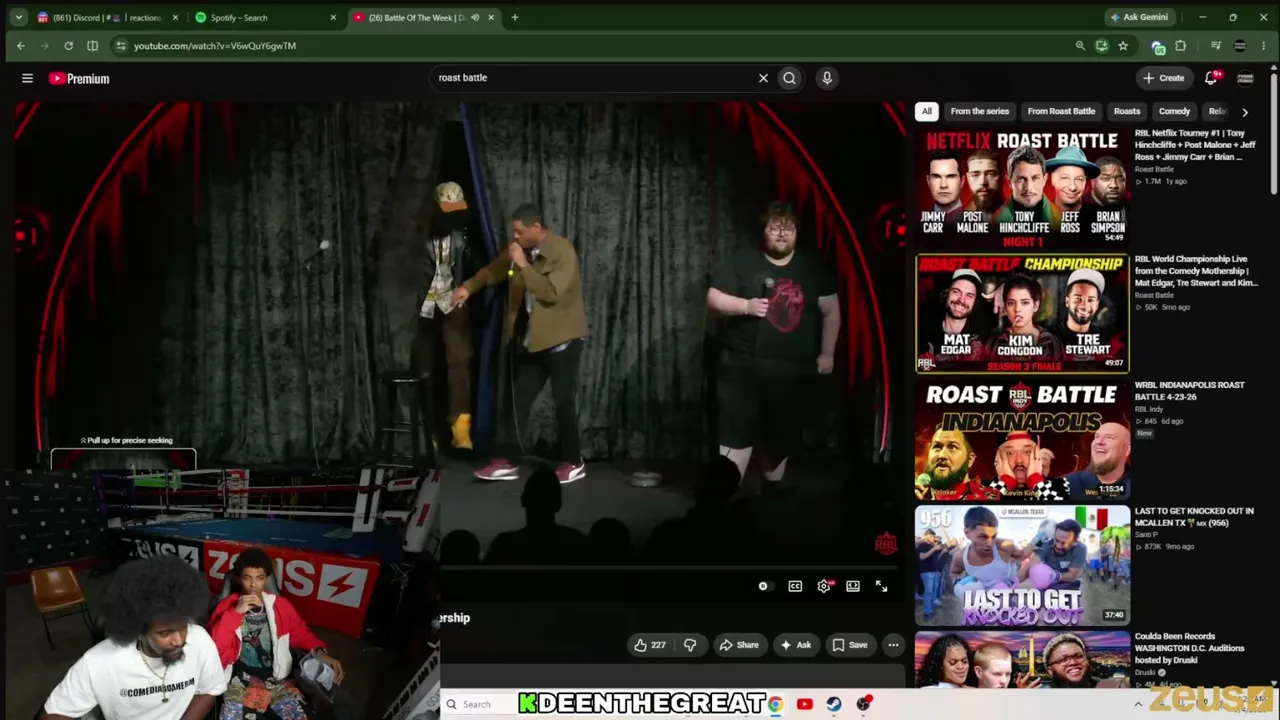Image resolution: width=1280 pixels, height=720 pixels.
Task: Close the Spotify – Search tab
Action: (x=333, y=17)
